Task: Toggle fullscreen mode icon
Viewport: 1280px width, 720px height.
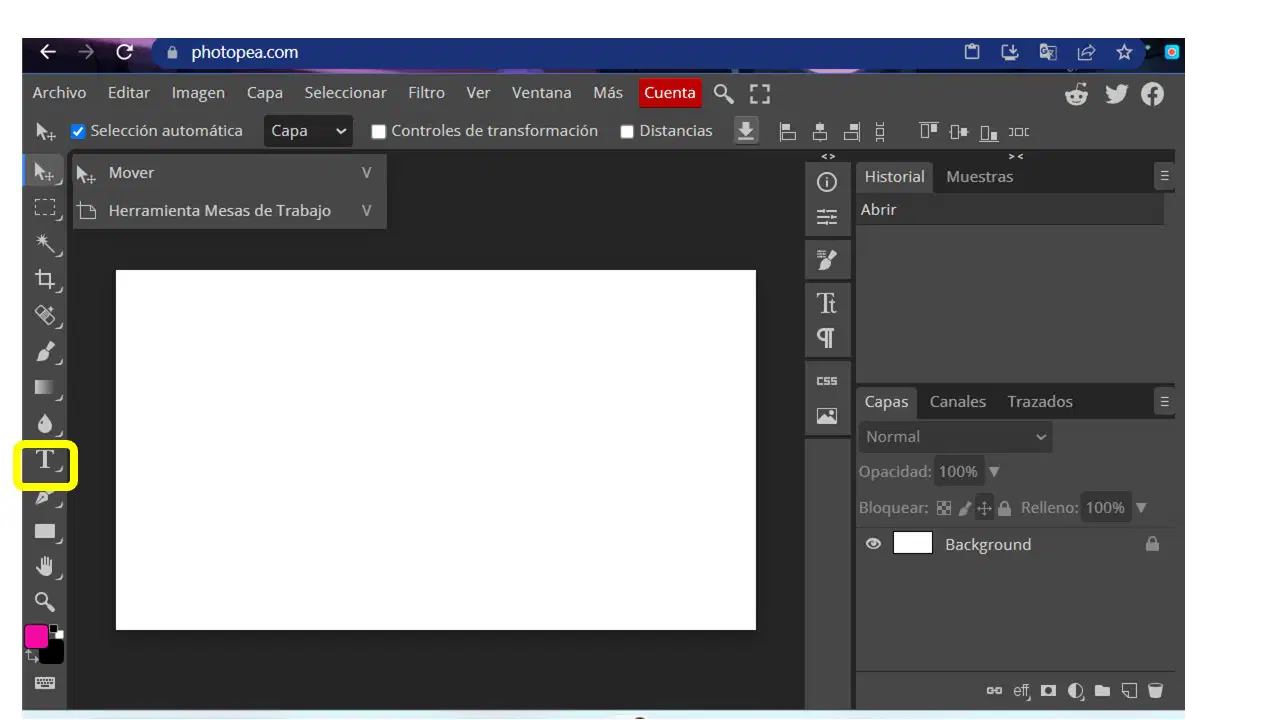Action: click(x=760, y=94)
